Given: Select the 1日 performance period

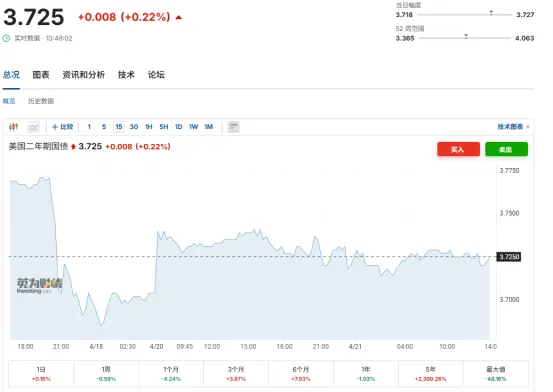Looking at the screenshot, I should (41, 374).
